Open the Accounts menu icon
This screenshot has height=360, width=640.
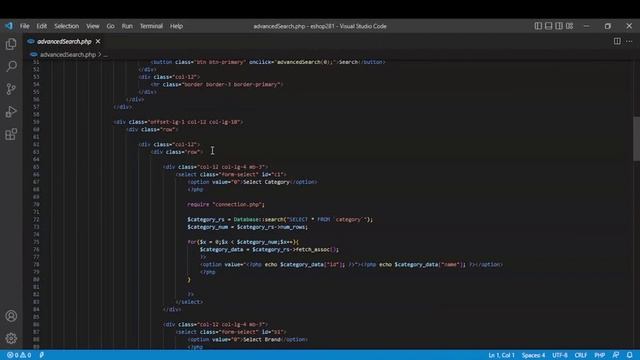click(11, 316)
